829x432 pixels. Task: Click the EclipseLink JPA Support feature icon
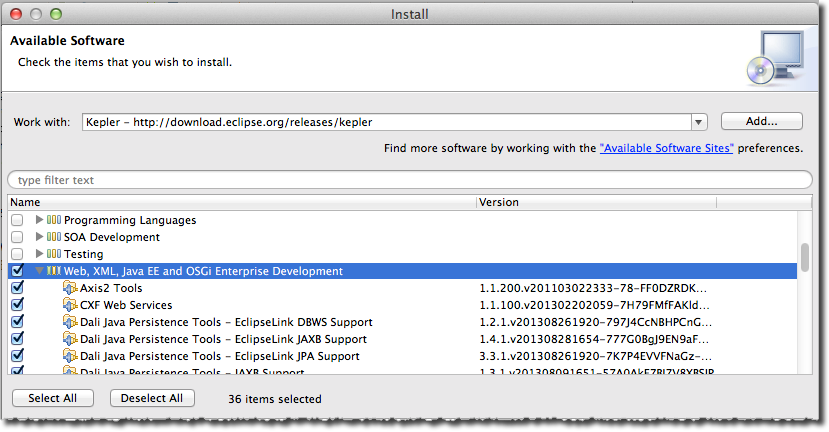69,356
